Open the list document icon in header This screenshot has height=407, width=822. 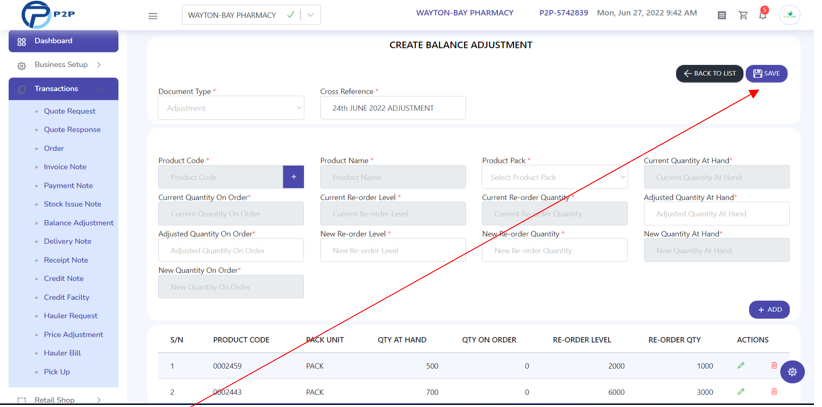pyautogui.click(x=722, y=15)
